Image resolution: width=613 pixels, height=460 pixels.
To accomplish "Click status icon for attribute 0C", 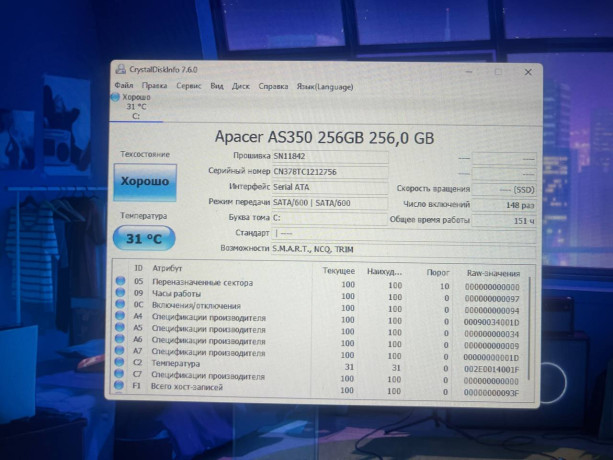I will tap(120, 304).
